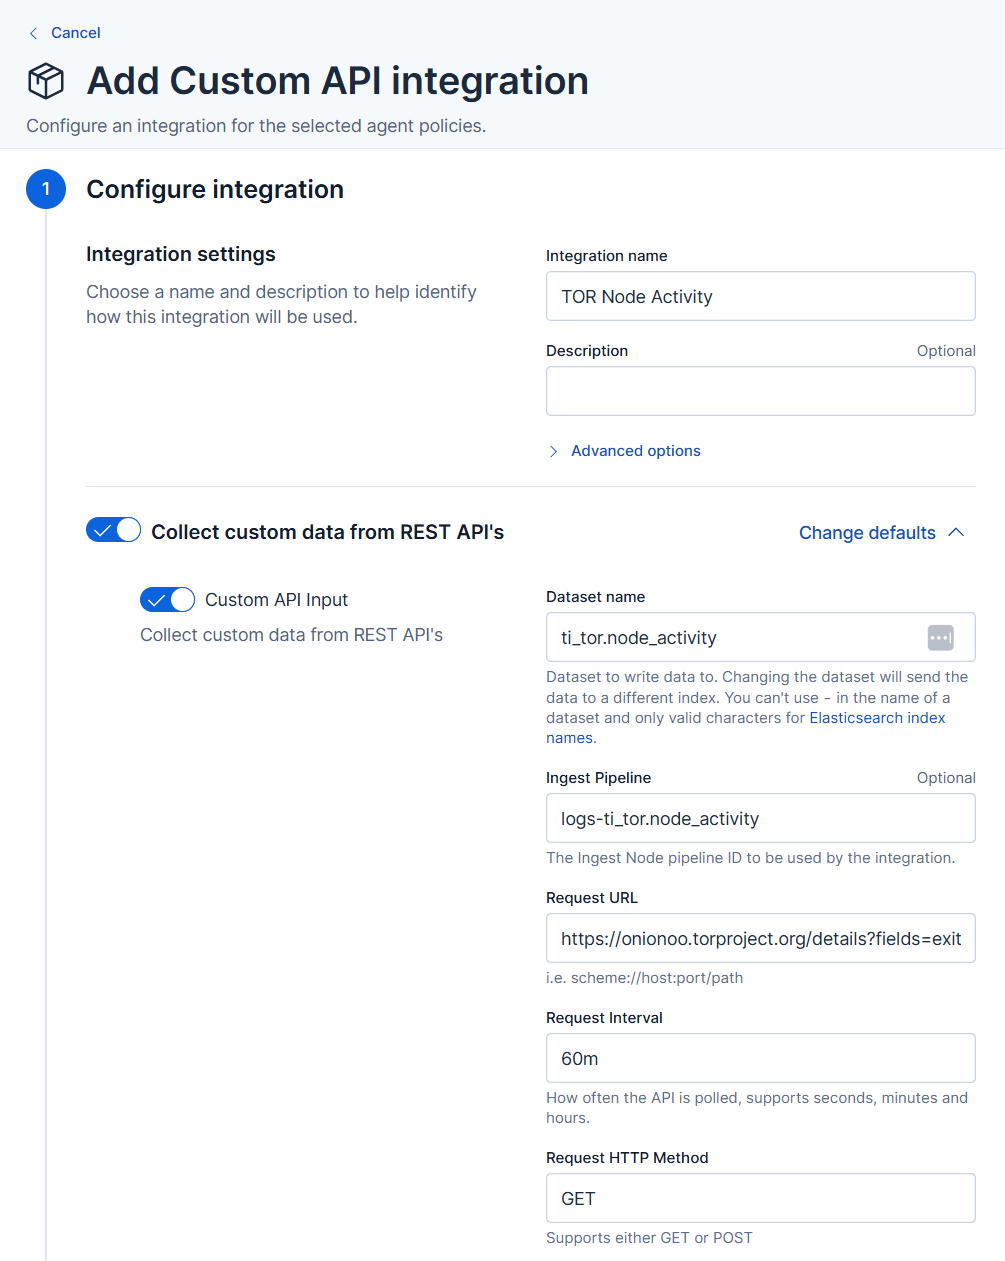Disable the Custom API Input toggle

click(167, 599)
